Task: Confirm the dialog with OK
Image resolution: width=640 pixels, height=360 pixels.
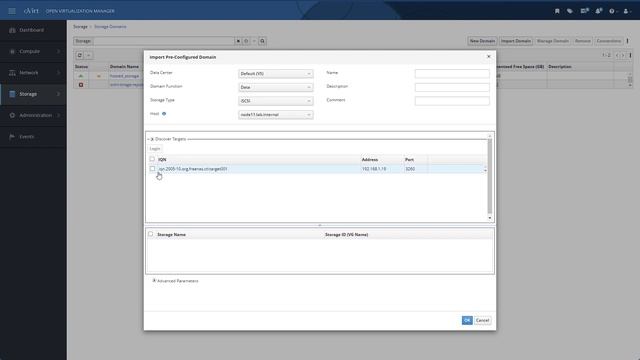Action: 467,320
